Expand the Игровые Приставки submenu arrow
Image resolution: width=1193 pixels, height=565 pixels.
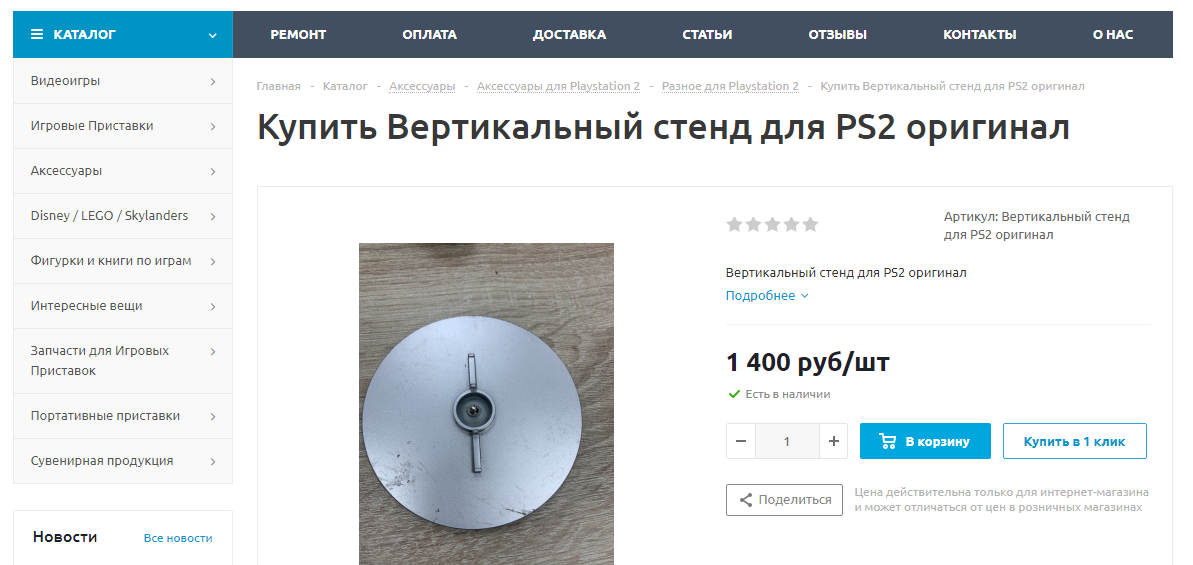coord(213,126)
